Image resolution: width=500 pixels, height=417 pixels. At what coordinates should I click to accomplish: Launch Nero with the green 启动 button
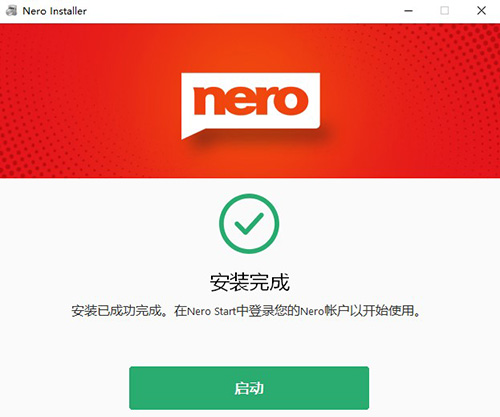[249, 388]
